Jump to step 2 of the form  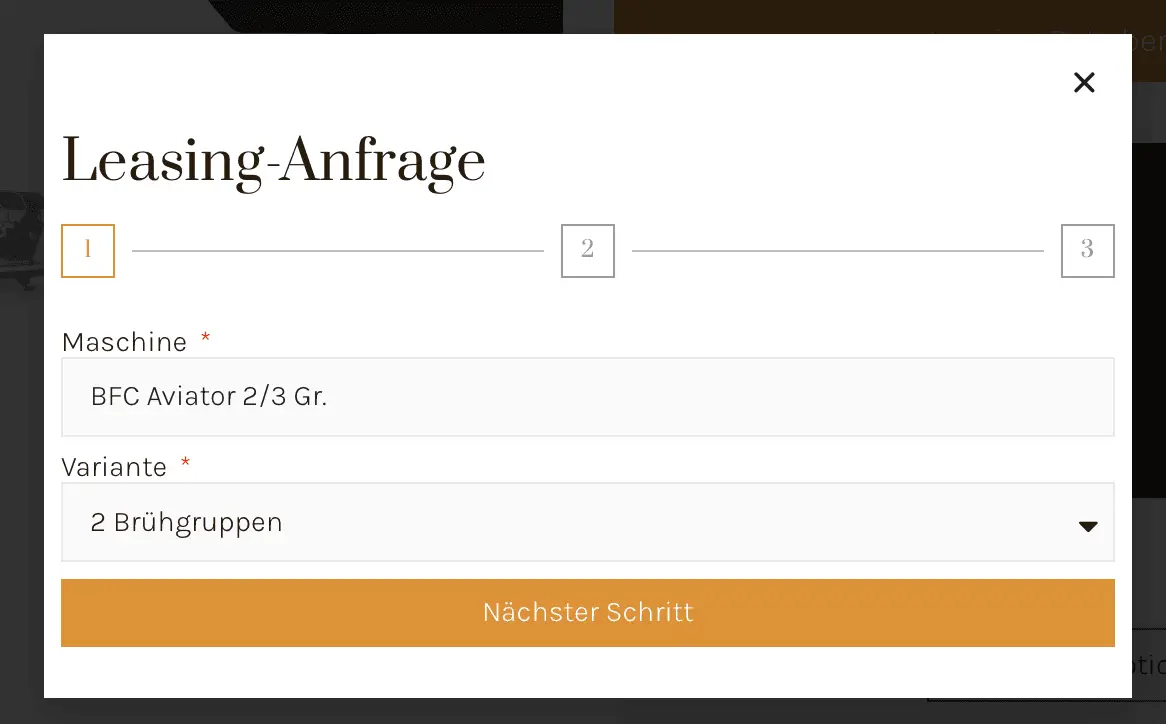(x=588, y=251)
